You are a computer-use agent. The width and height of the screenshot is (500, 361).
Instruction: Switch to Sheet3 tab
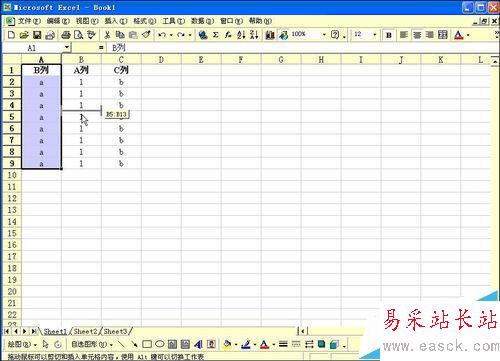pyautogui.click(x=115, y=331)
